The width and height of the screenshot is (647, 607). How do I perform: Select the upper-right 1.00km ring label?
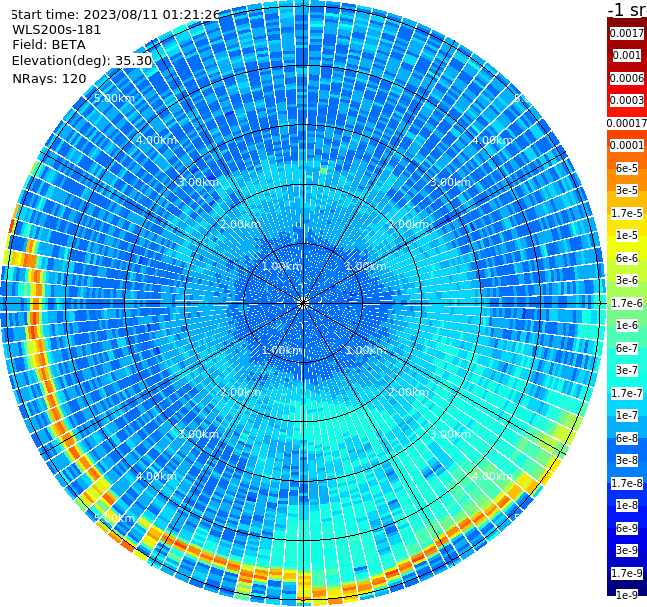pyautogui.click(x=366, y=266)
